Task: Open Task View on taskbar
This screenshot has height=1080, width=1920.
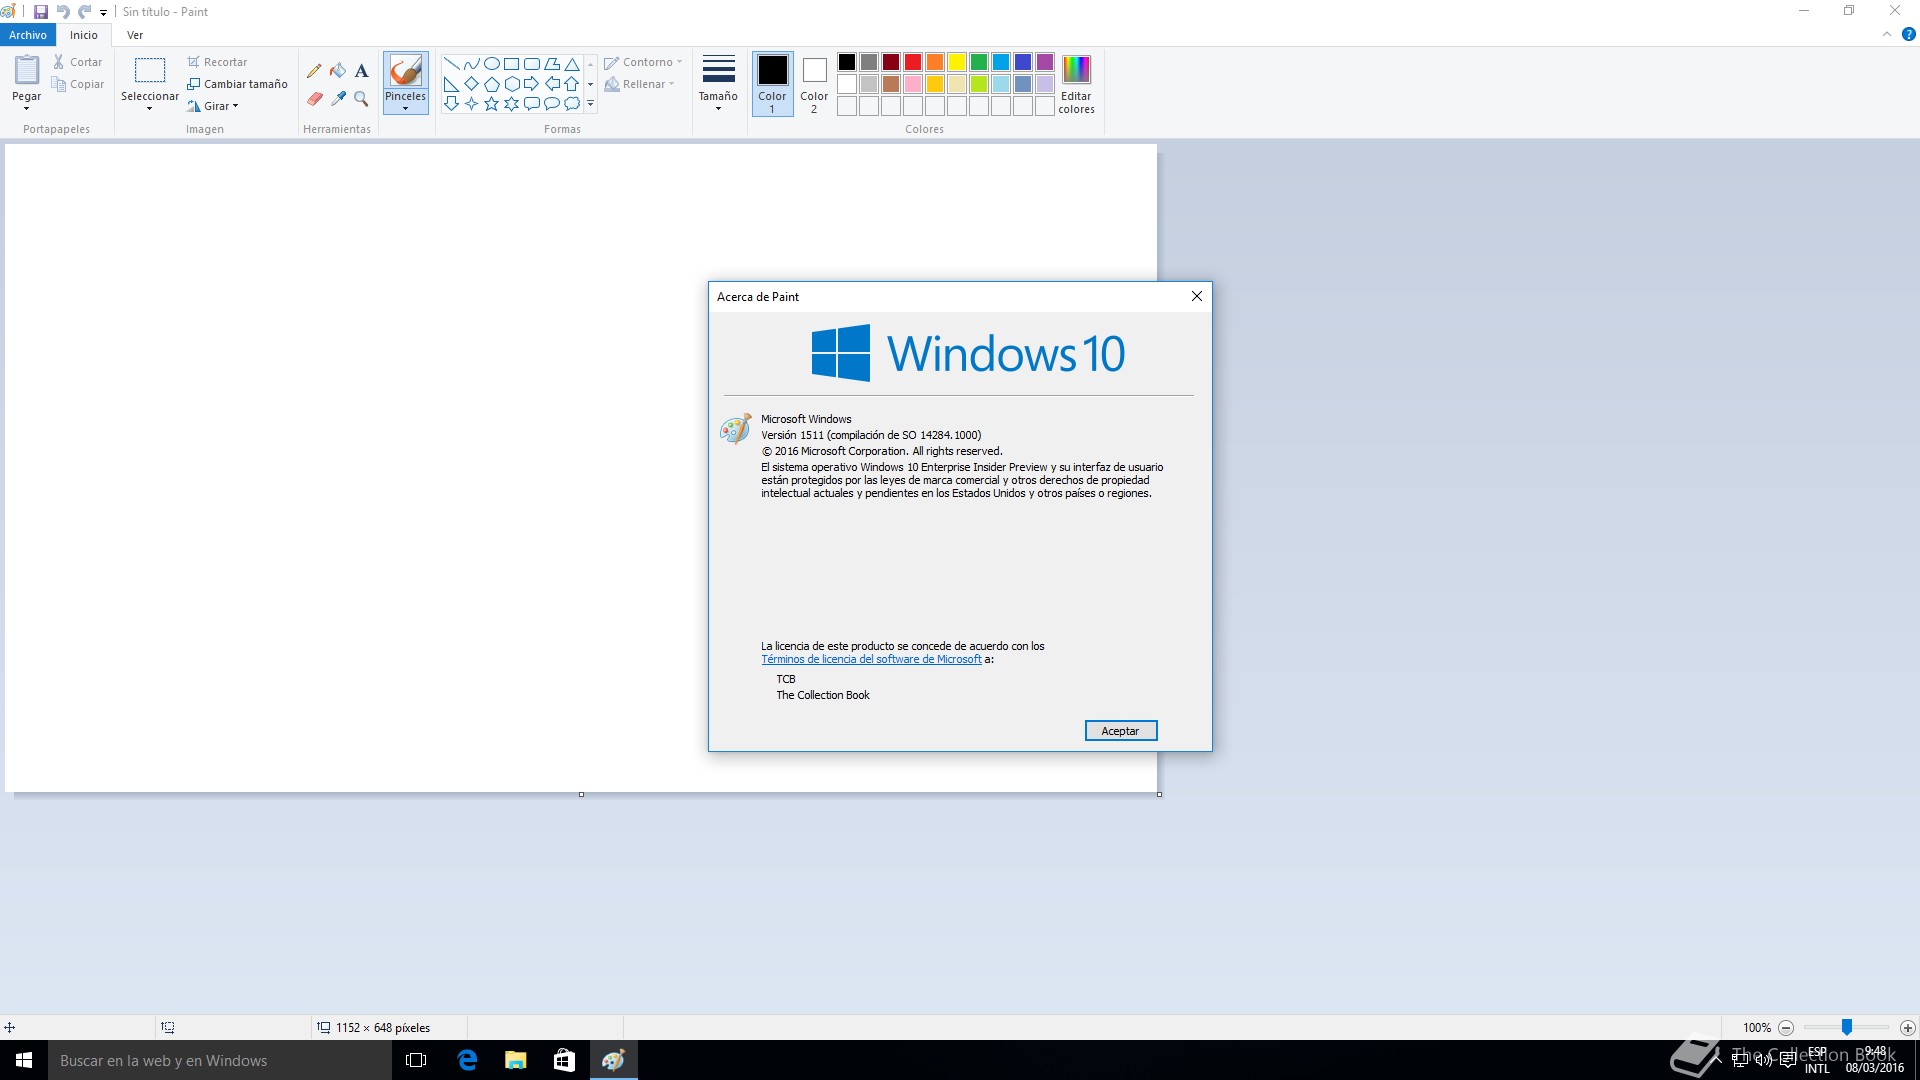Action: (416, 1060)
